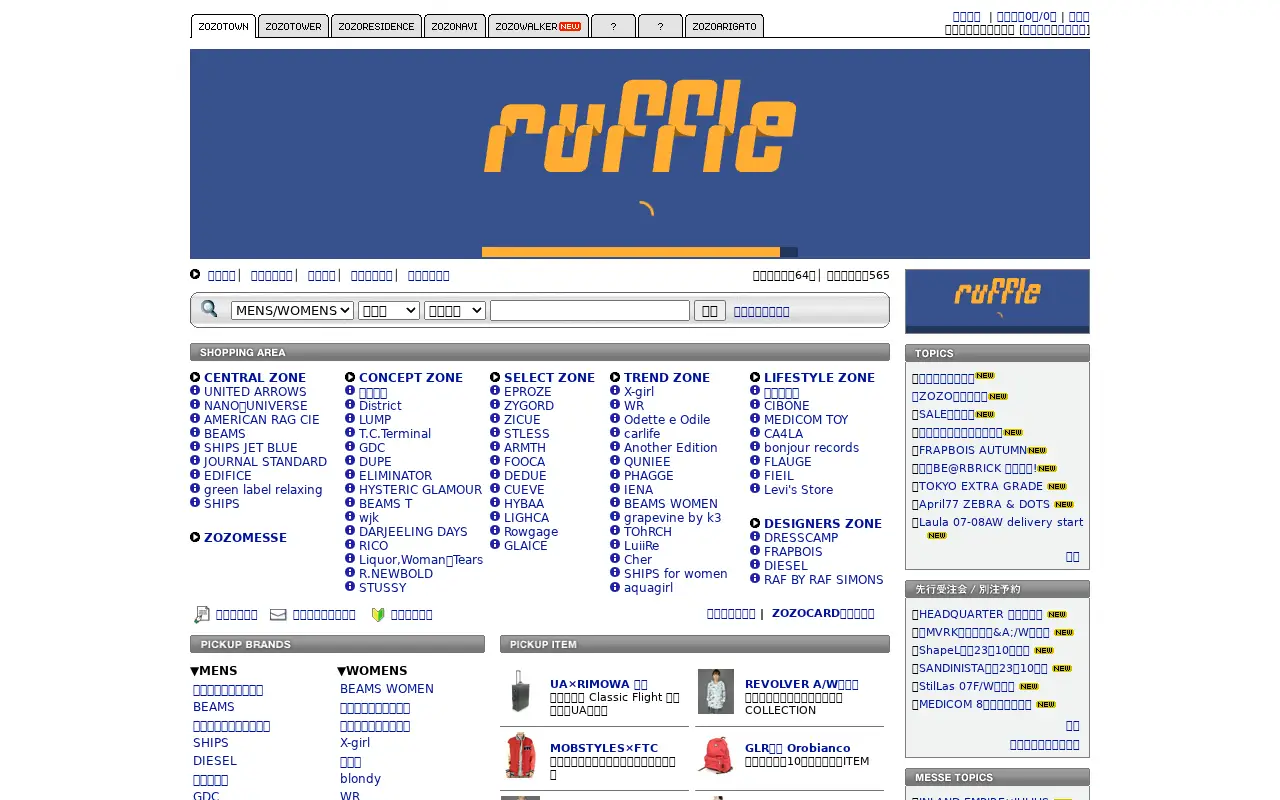1280x800 pixels.
Task: Switch to the ZOZOTOWER tab
Action: tap(293, 26)
